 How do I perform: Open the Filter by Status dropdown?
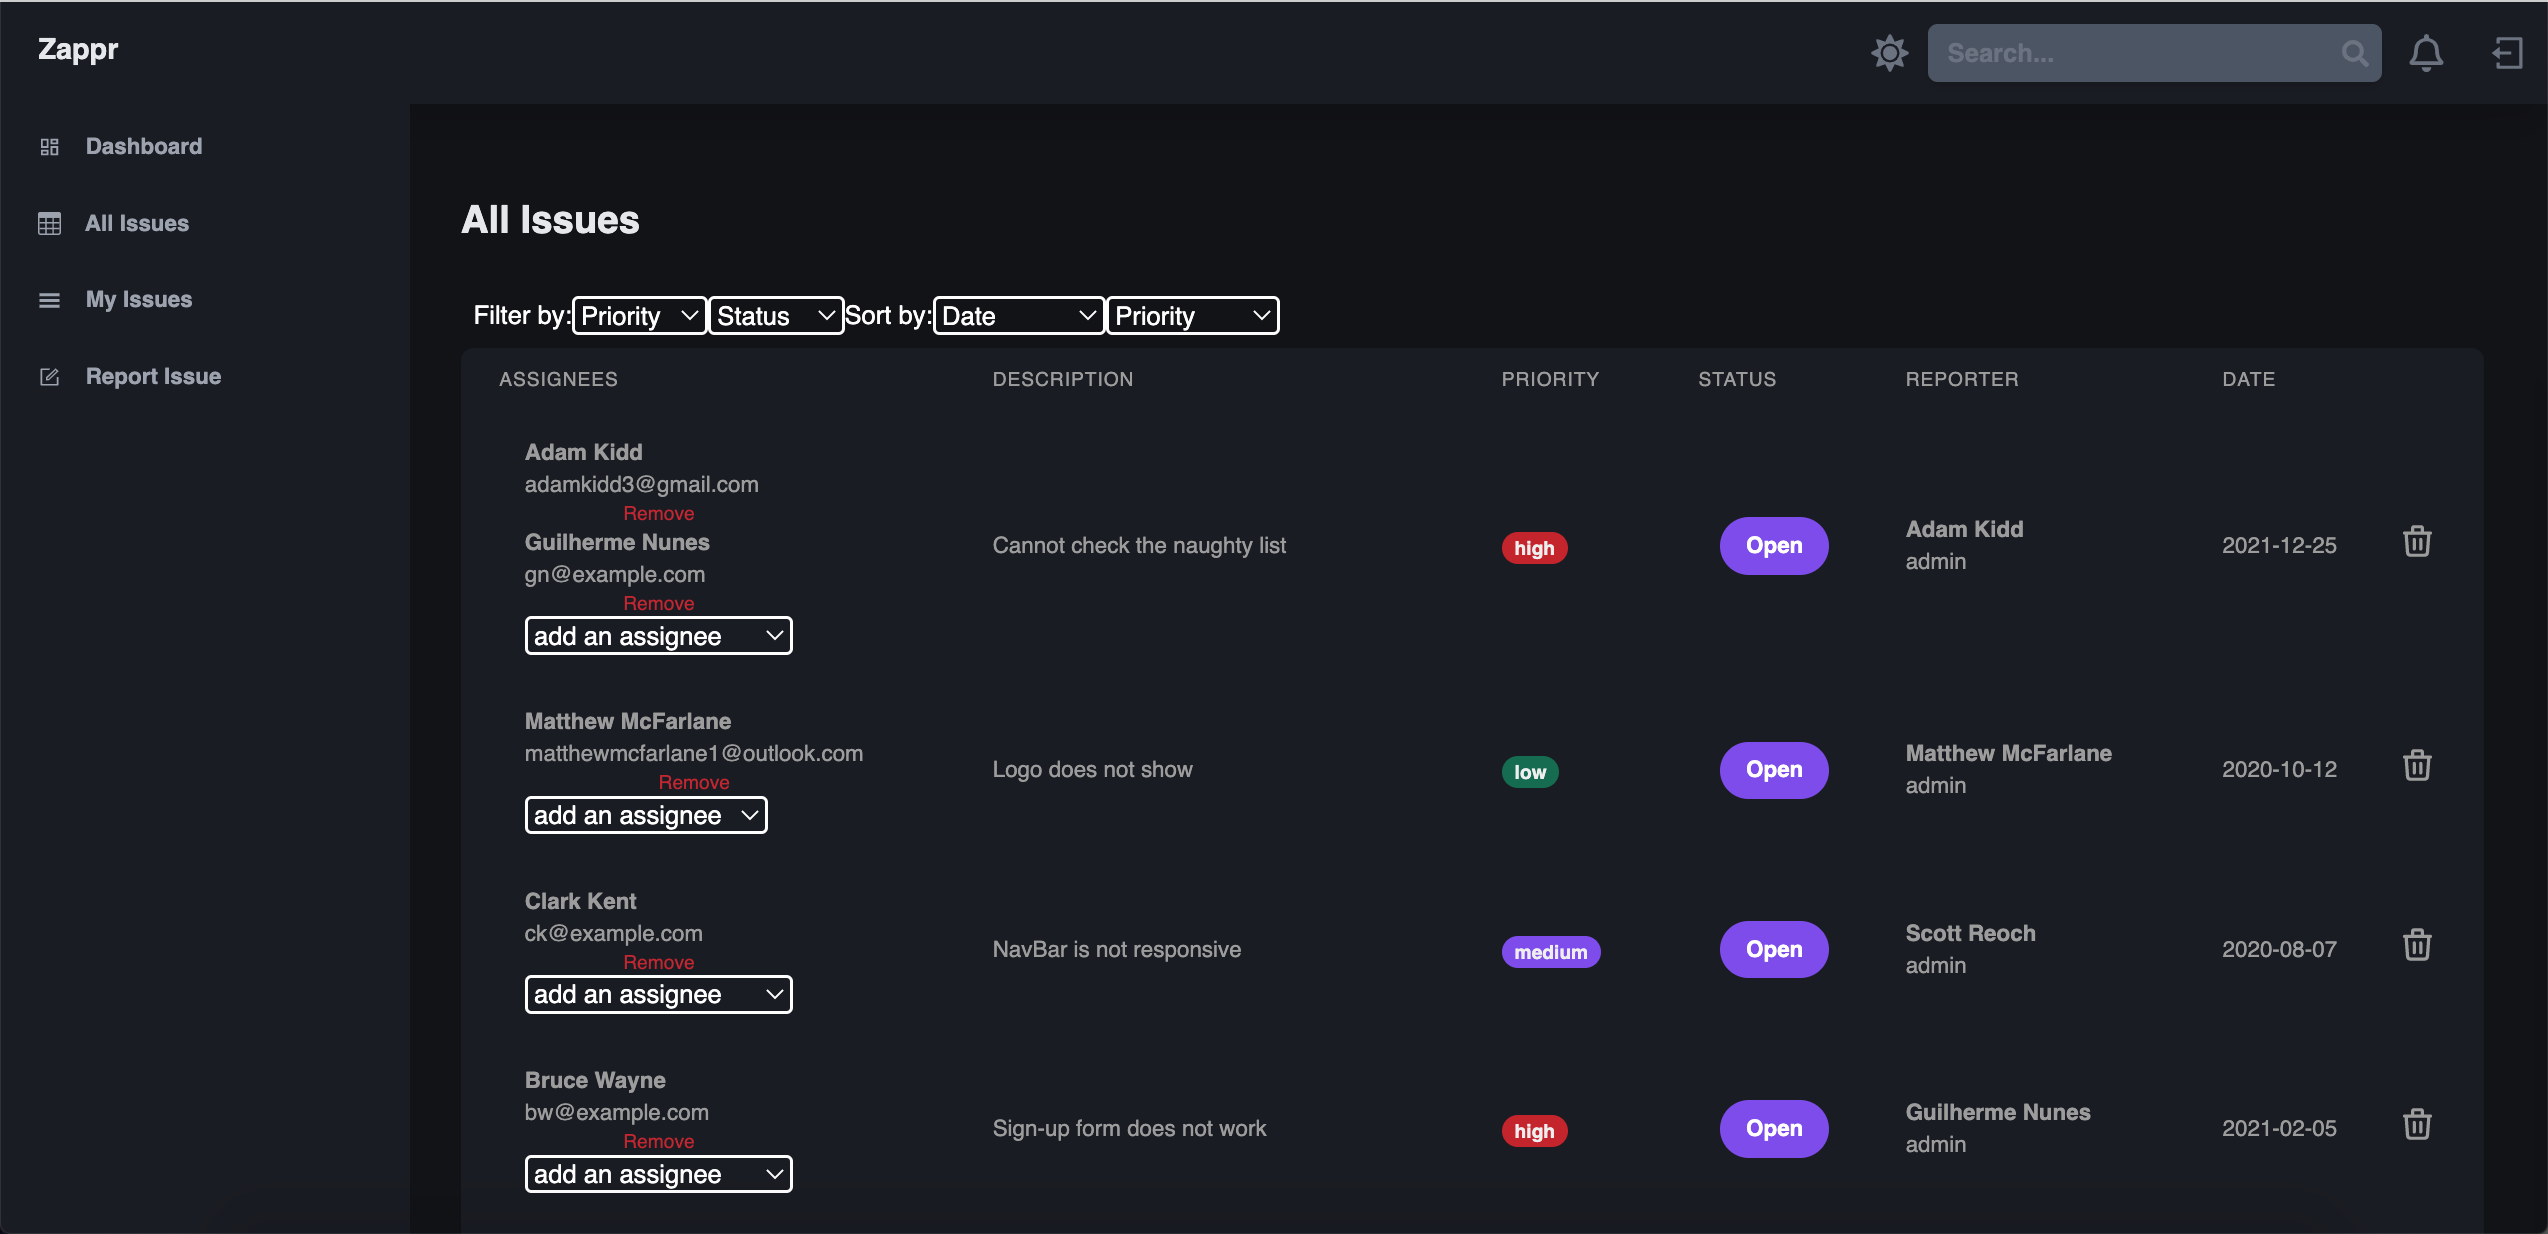click(775, 316)
